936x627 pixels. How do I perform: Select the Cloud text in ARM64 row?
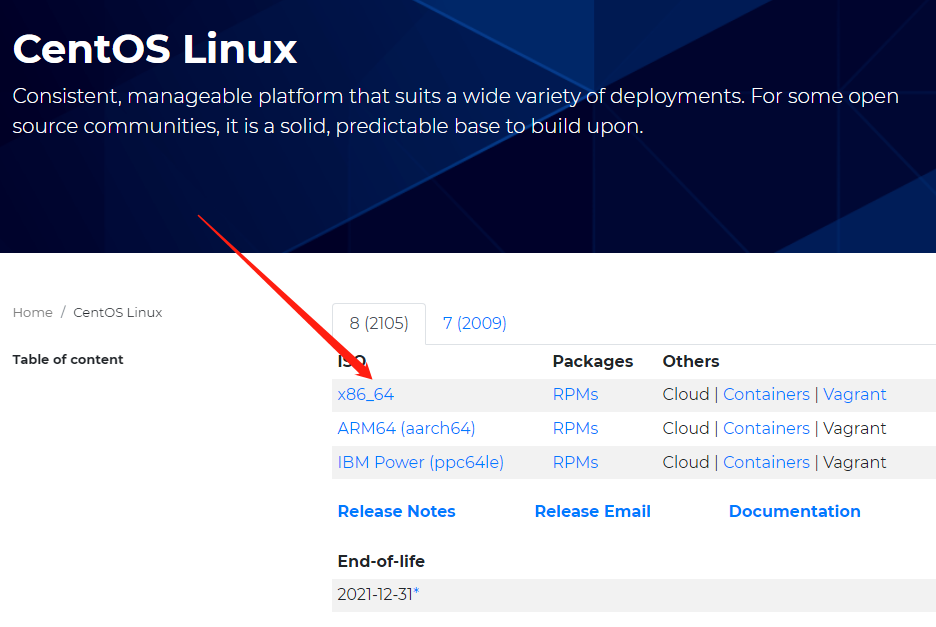pos(686,429)
